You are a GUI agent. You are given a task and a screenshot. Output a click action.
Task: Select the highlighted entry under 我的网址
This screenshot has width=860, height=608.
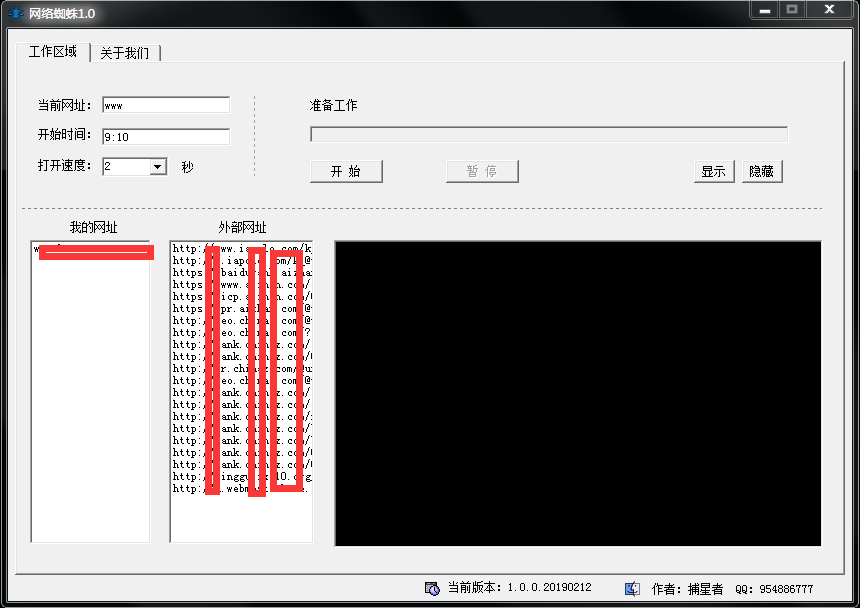[94, 251]
